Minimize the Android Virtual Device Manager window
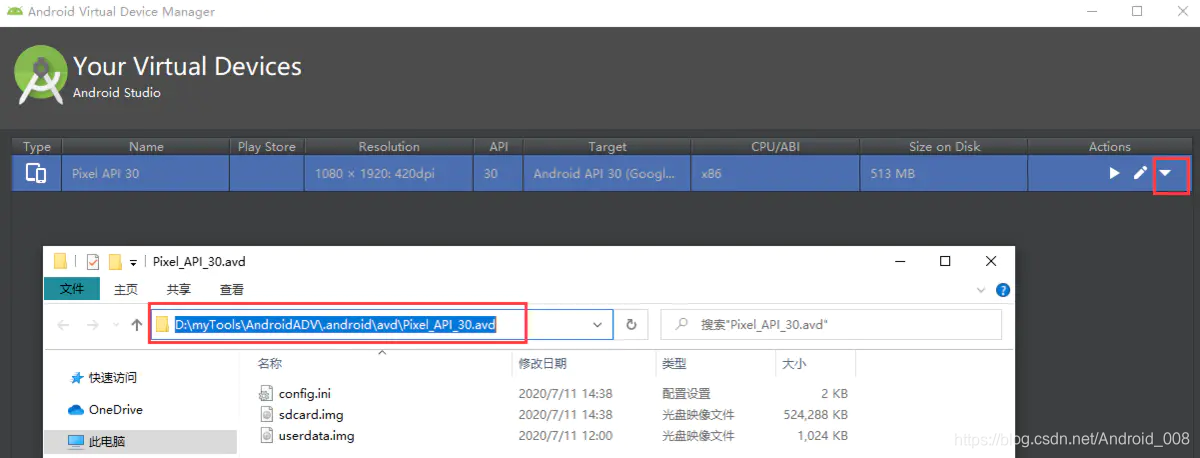 1090,12
